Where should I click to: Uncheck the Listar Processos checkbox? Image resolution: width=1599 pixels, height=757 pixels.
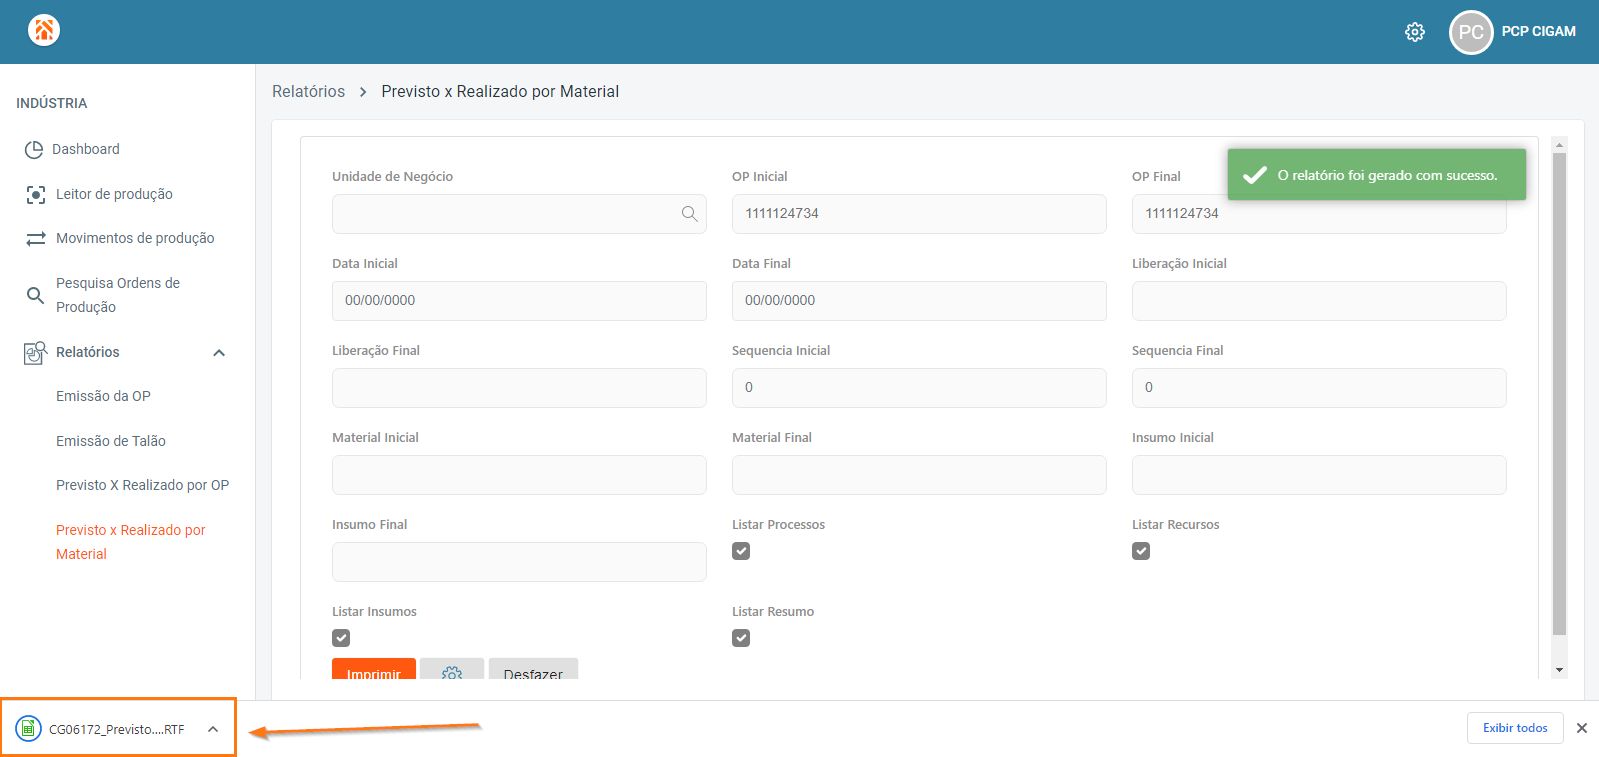(x=741, y=551)
